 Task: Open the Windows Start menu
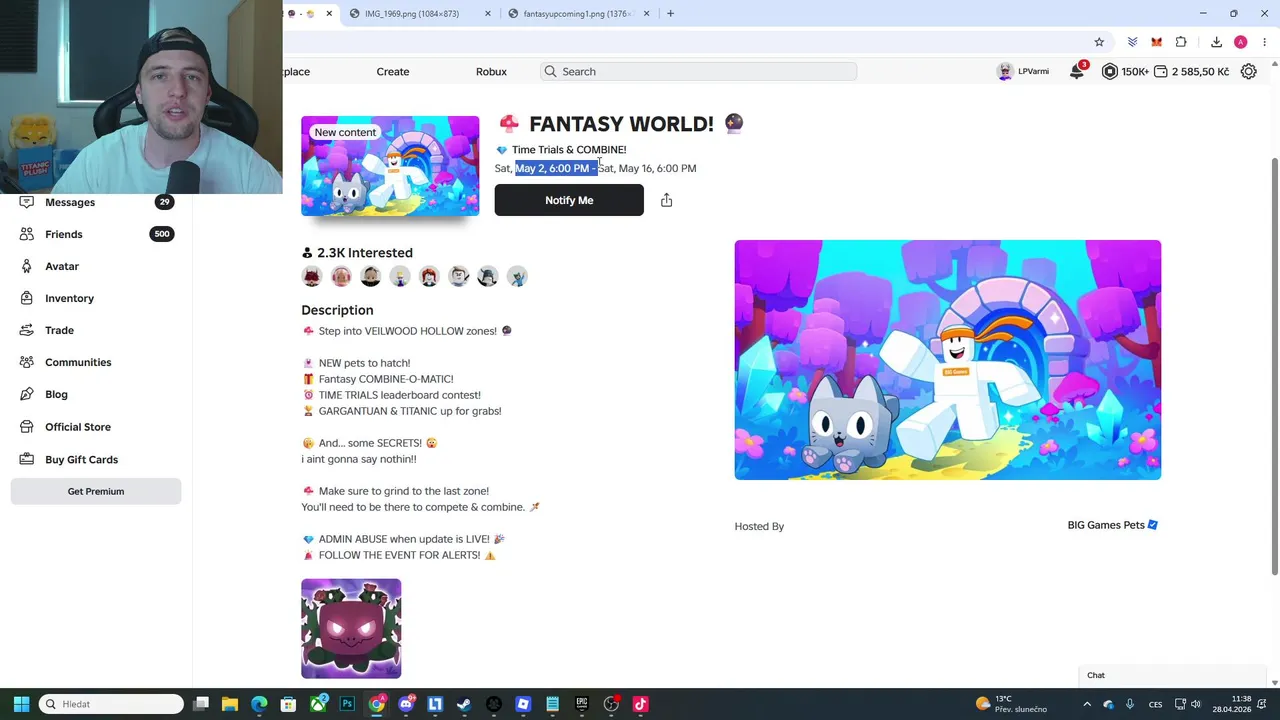(21, 704)
